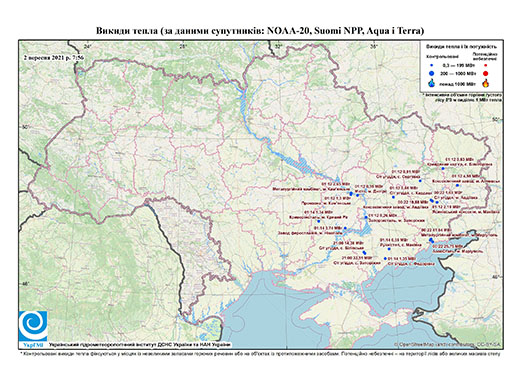Click the Ukrainian Hydrometeorological Institute caption
The height and width of the screenshot is (368, 520).
coord(140,345)
